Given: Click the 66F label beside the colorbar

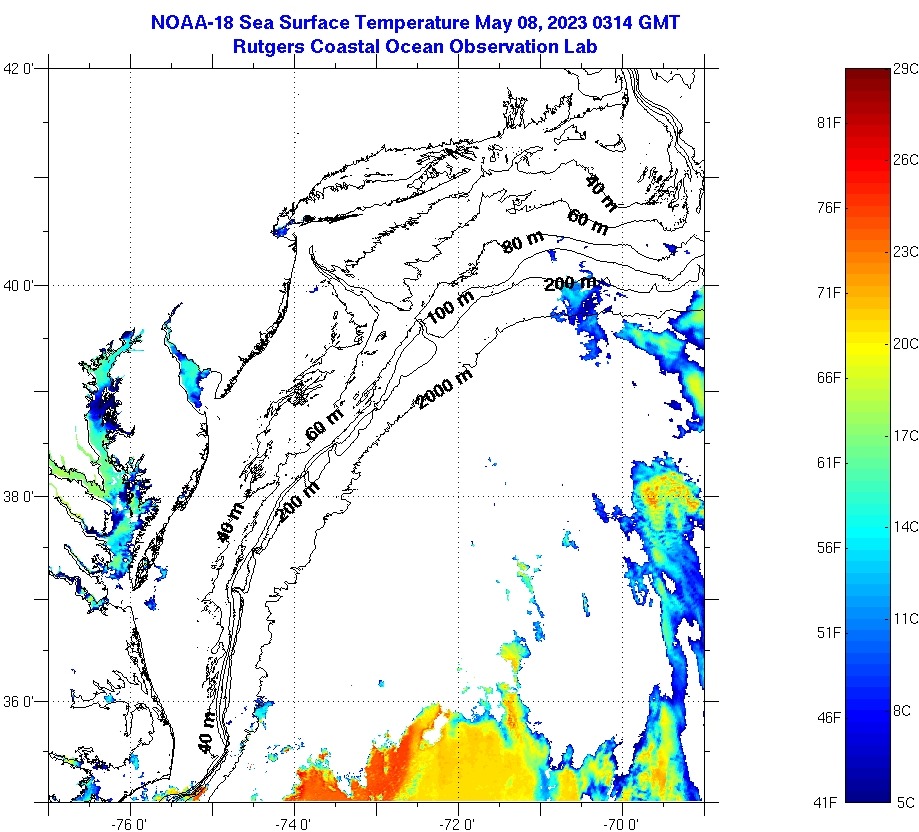Looking at the screenshot, I should pyautogui.click(x=829, y=377).
